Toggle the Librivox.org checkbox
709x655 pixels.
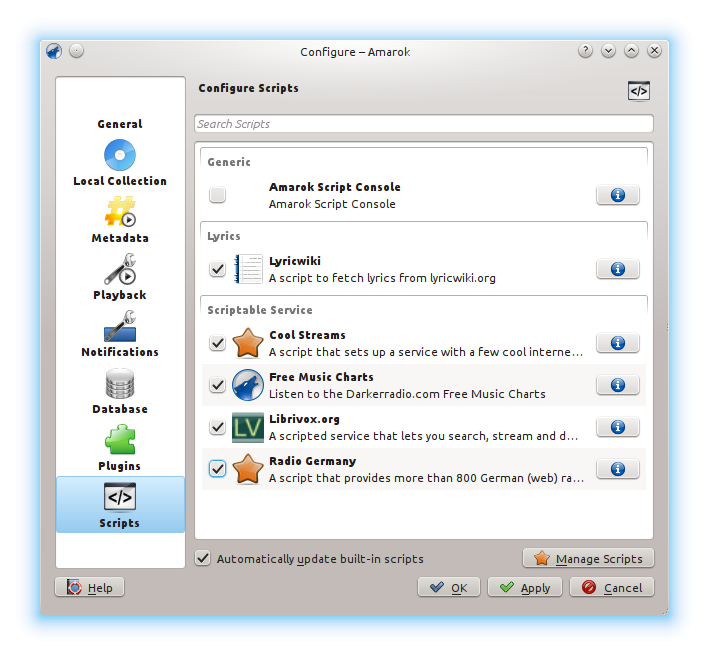pyautogui.click(x=217, y=427)
